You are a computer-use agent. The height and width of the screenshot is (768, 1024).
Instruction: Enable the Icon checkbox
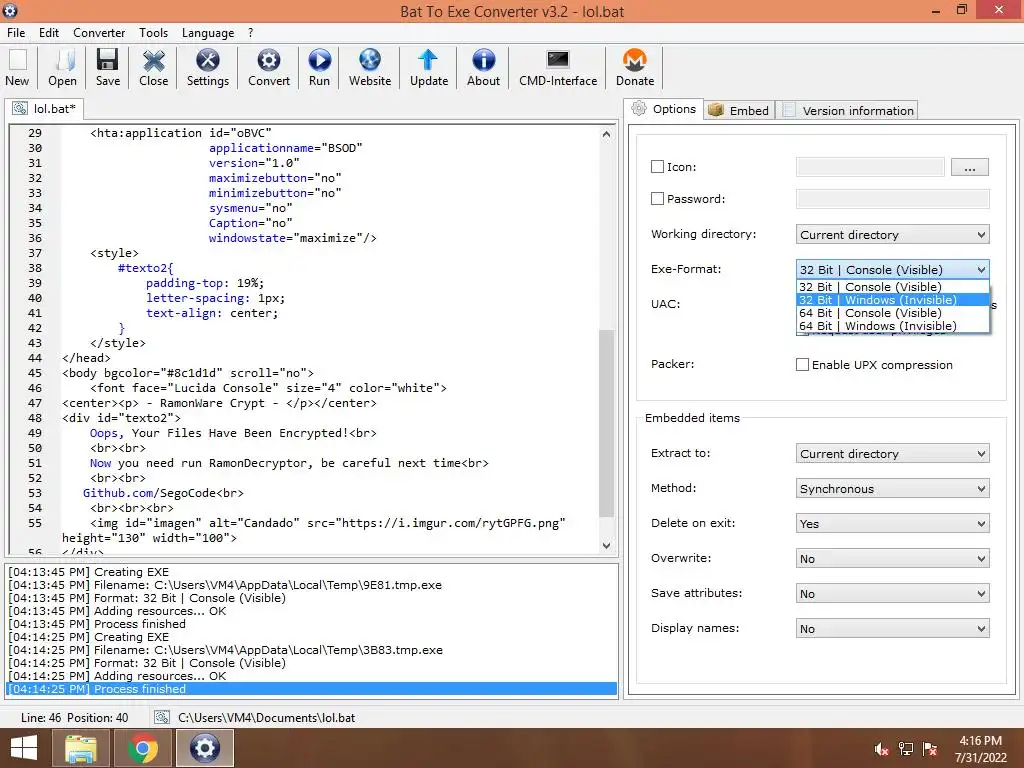pyautogui.click(x=657, y=167)
